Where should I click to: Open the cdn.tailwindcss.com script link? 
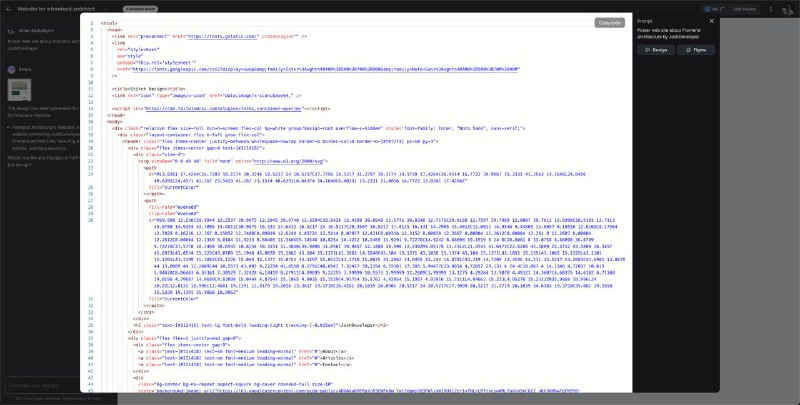coord(223,109)
